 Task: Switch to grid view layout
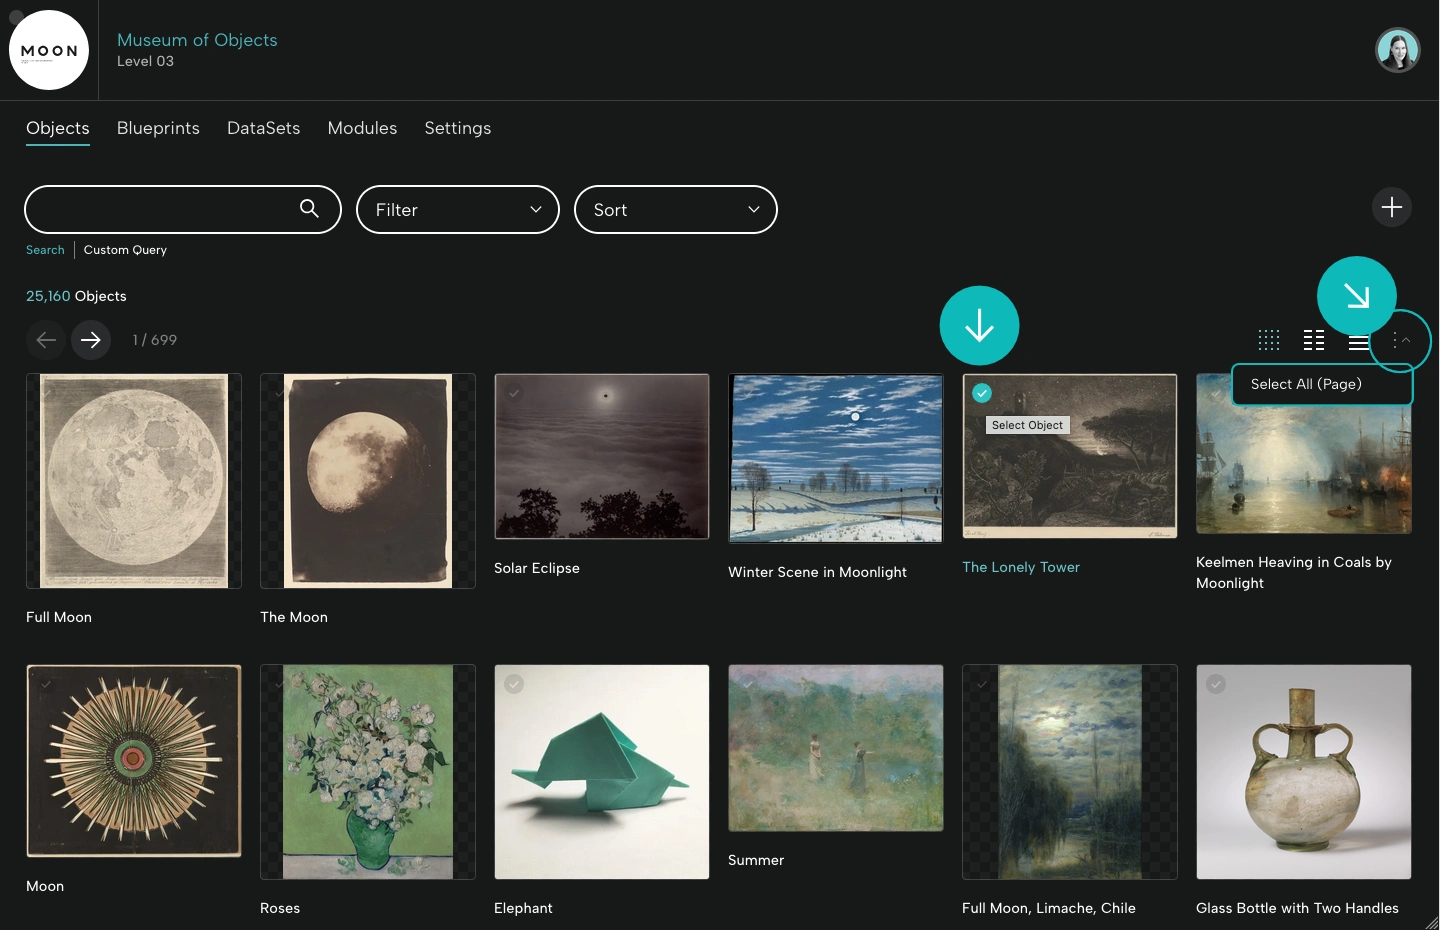coord(1269,340)
